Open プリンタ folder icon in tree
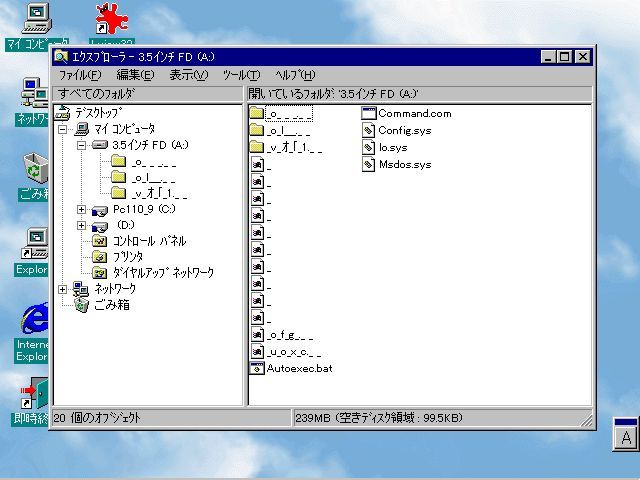 coord(100,257)
